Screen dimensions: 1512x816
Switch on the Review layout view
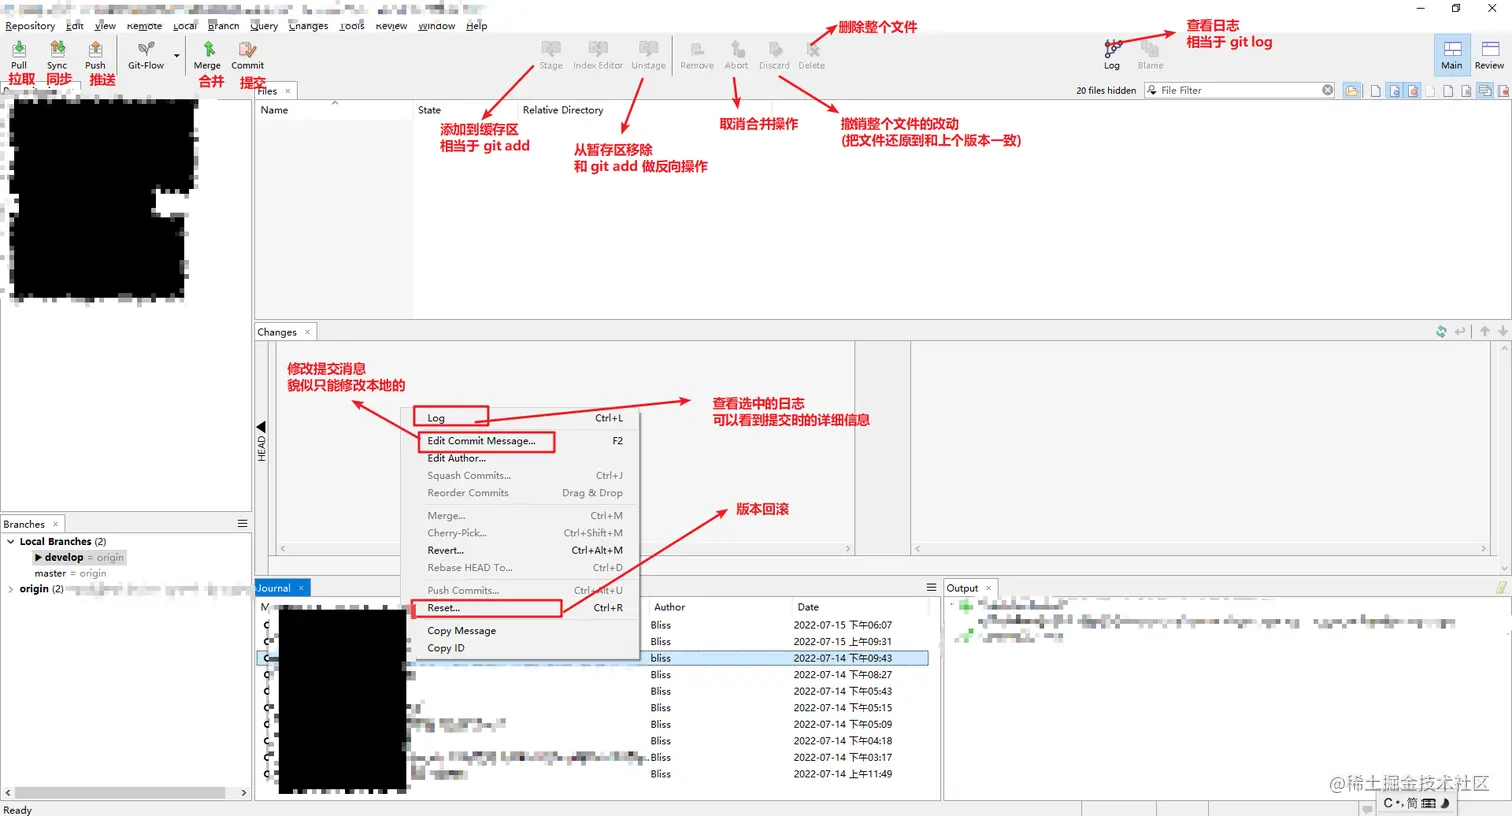(x=1489, y=53)
